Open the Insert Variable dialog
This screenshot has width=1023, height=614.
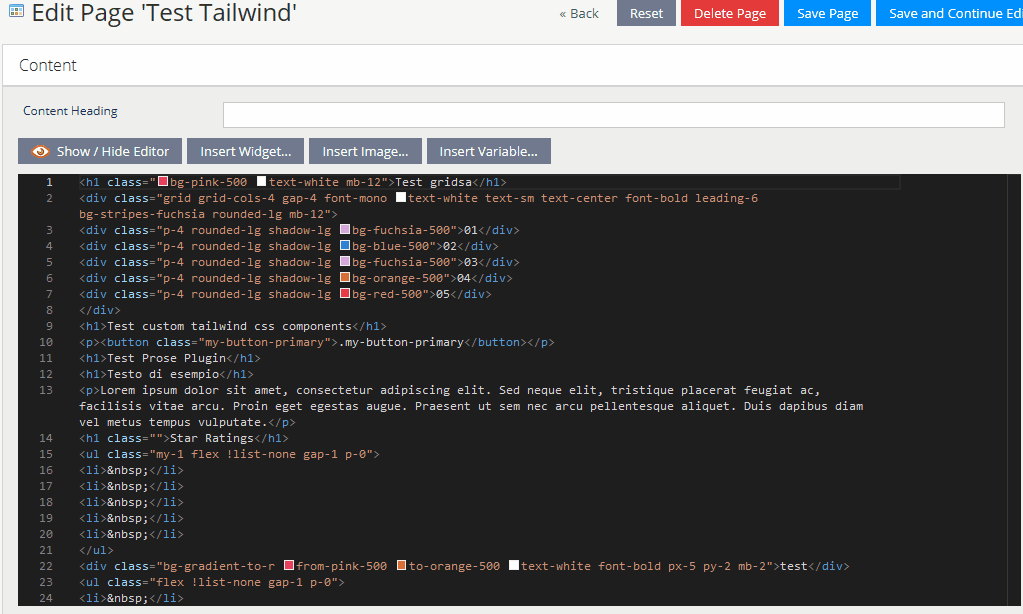point(488,151)
